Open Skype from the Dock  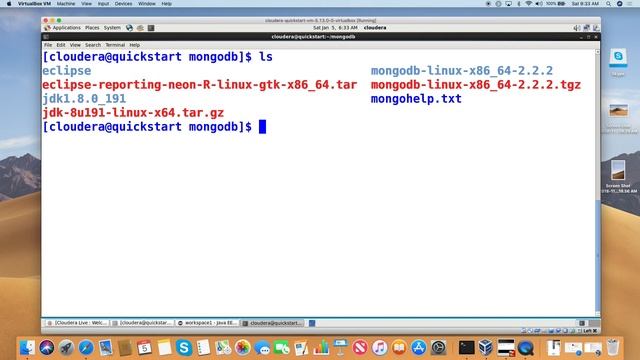tap(184, 348)
